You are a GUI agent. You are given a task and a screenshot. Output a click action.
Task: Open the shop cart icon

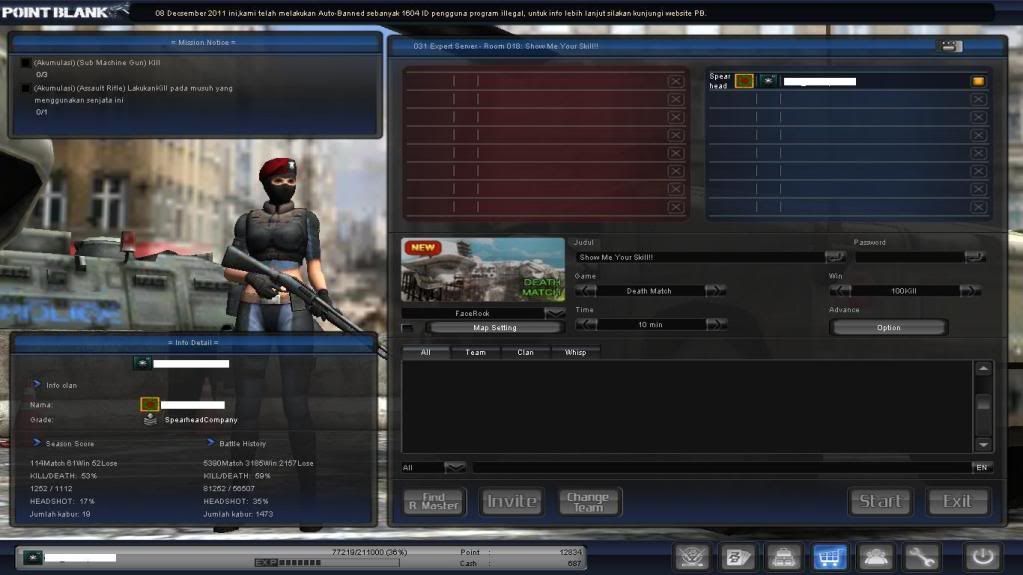click(x=829, y=557)
